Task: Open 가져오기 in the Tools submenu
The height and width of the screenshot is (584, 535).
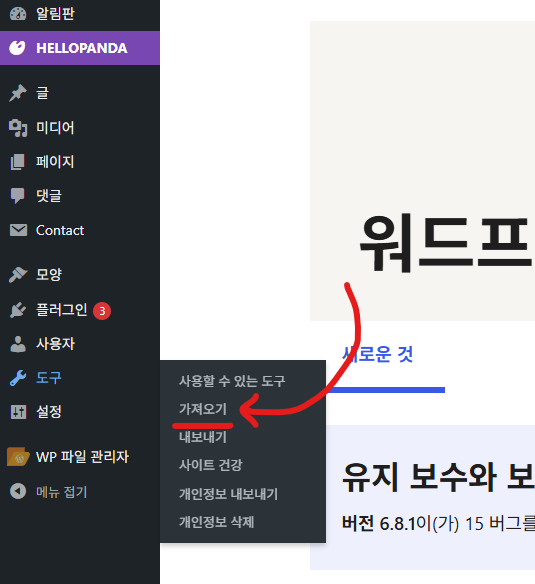Action: point(203,409)
